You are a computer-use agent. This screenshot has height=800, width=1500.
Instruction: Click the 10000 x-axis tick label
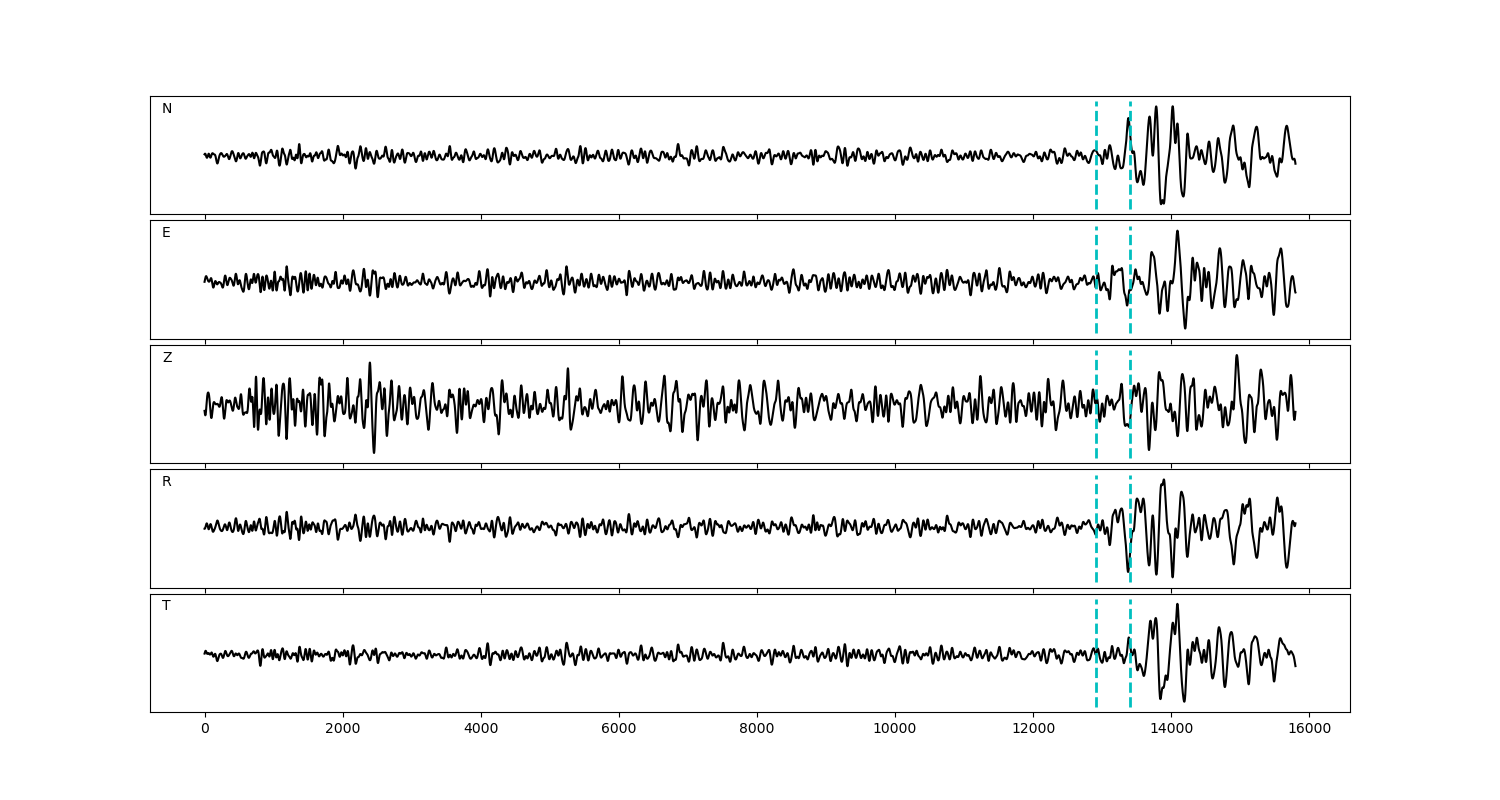tap(895, 730)
